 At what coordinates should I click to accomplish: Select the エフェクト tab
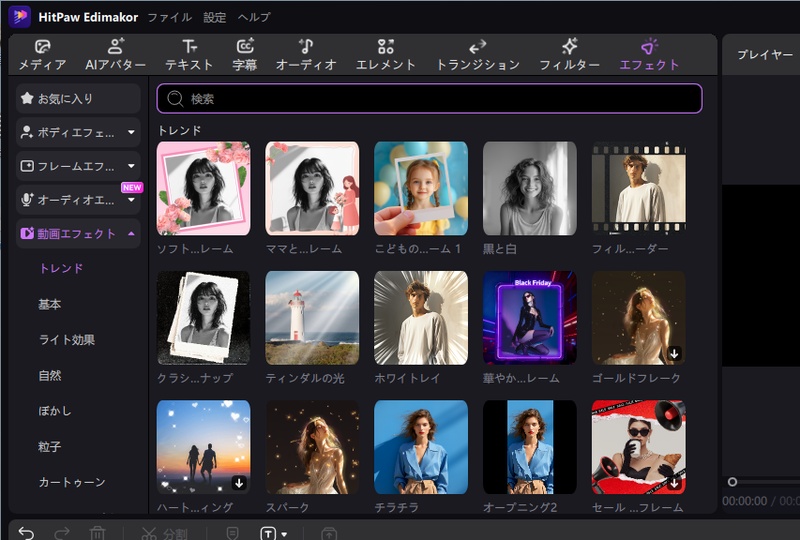(x=649, y=55)
